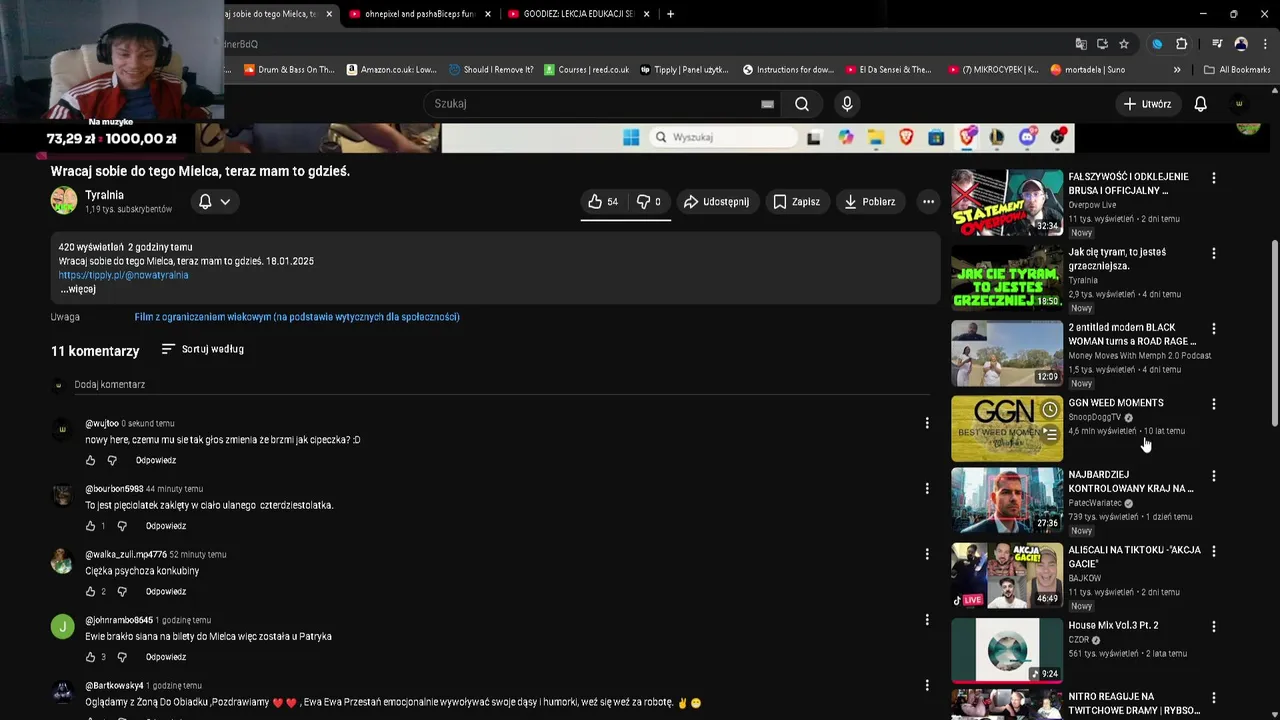This screenshot has height=720, width=1280.
Task: Open the @Bartkowsky4 username link
Action: (114, 686)
